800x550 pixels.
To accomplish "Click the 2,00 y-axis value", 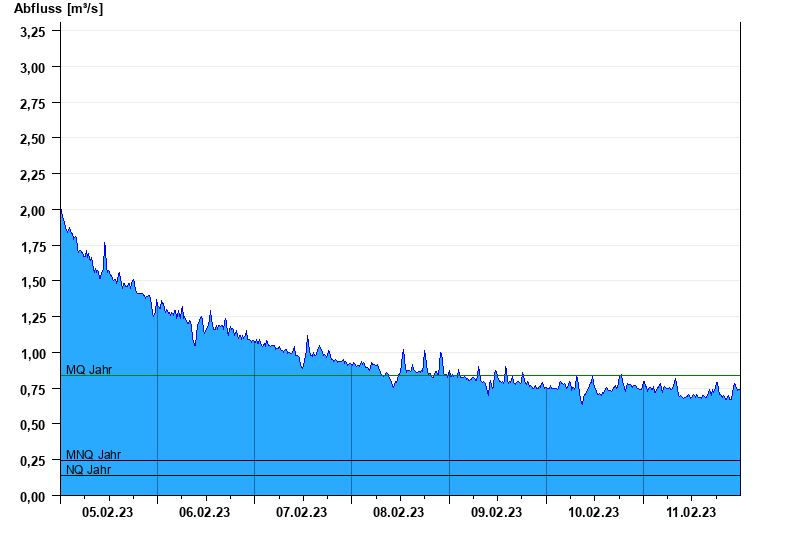I will point(33,211).
